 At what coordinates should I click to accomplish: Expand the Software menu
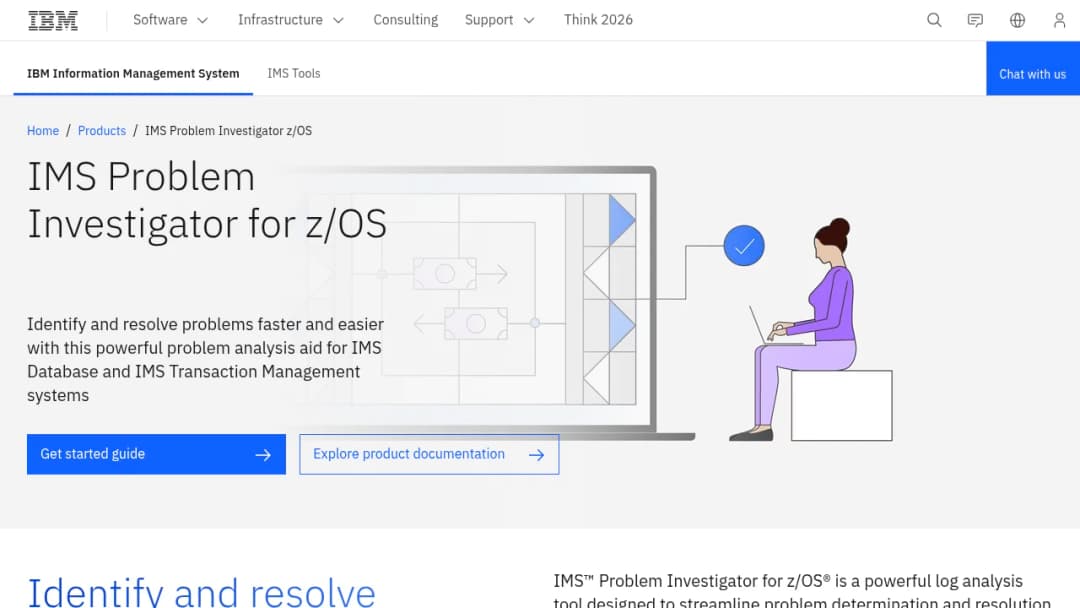pos(170,20)
